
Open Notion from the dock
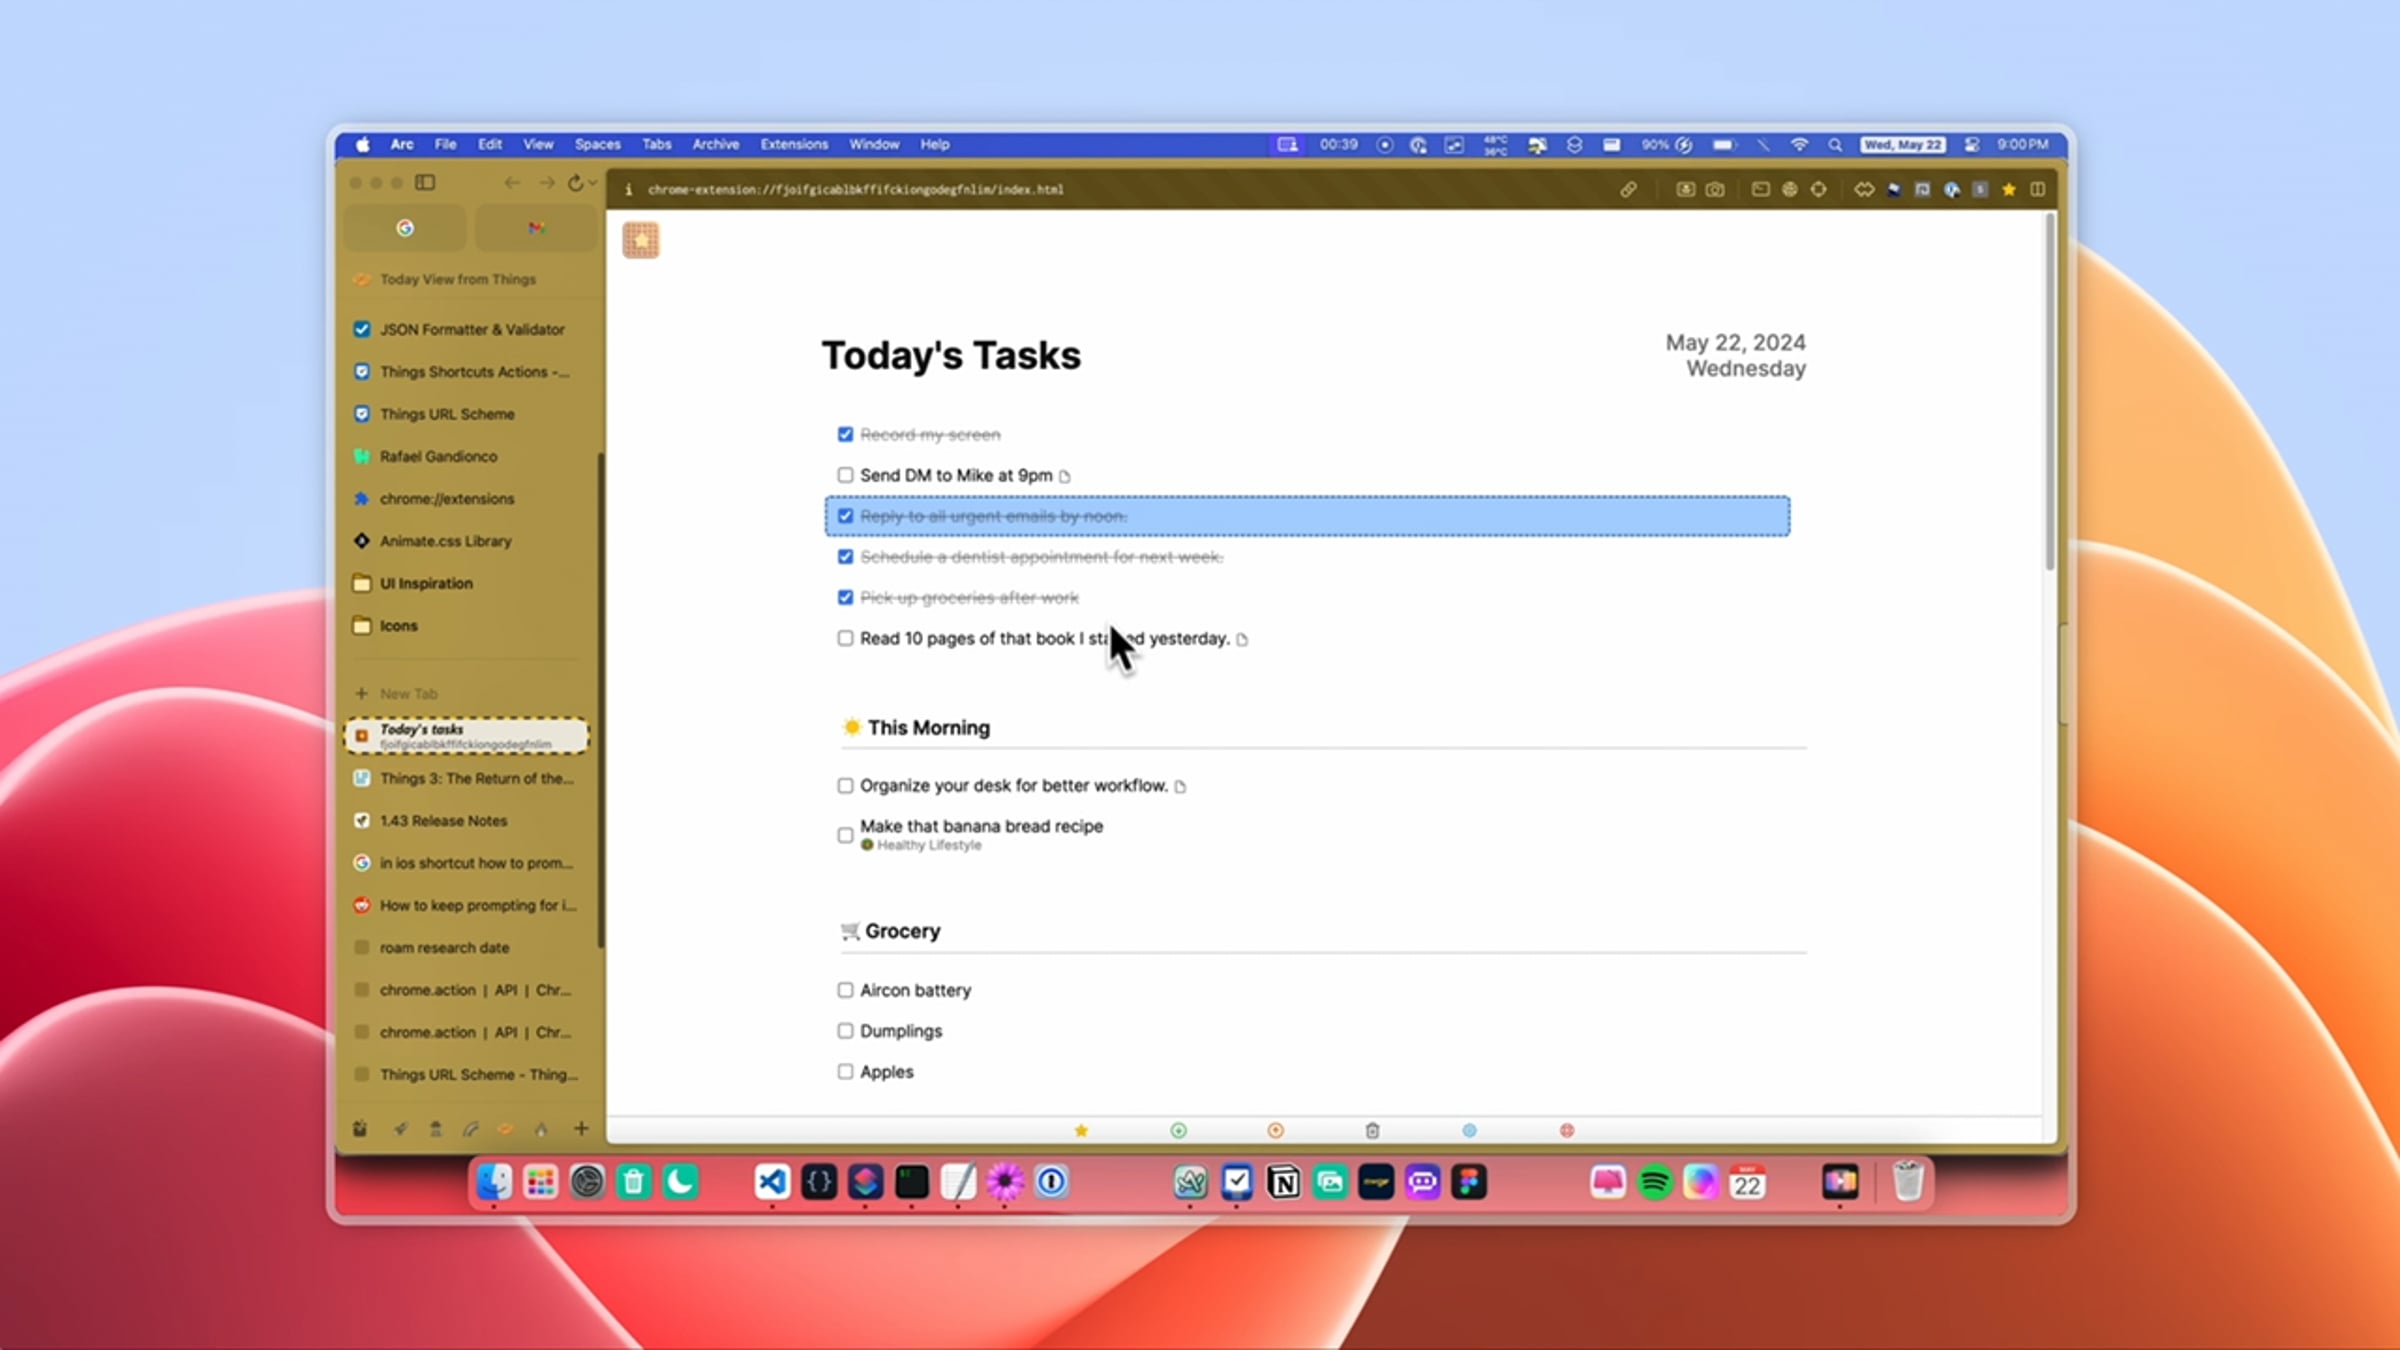point(1283,1182)
